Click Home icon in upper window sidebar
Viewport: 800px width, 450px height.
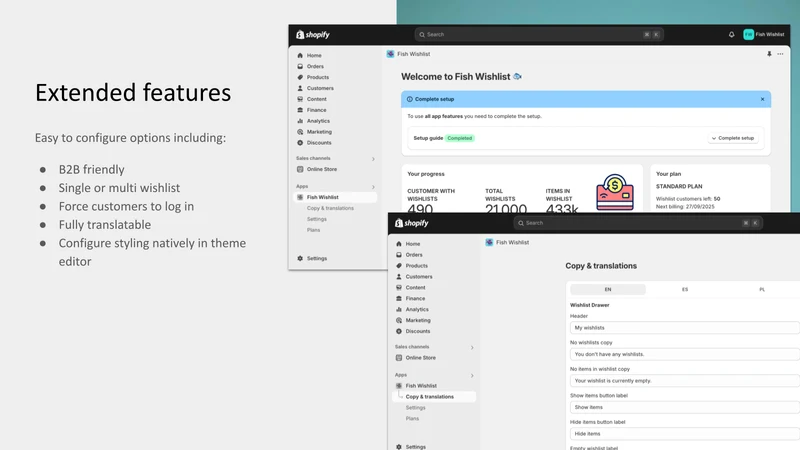tap(300, 55)
